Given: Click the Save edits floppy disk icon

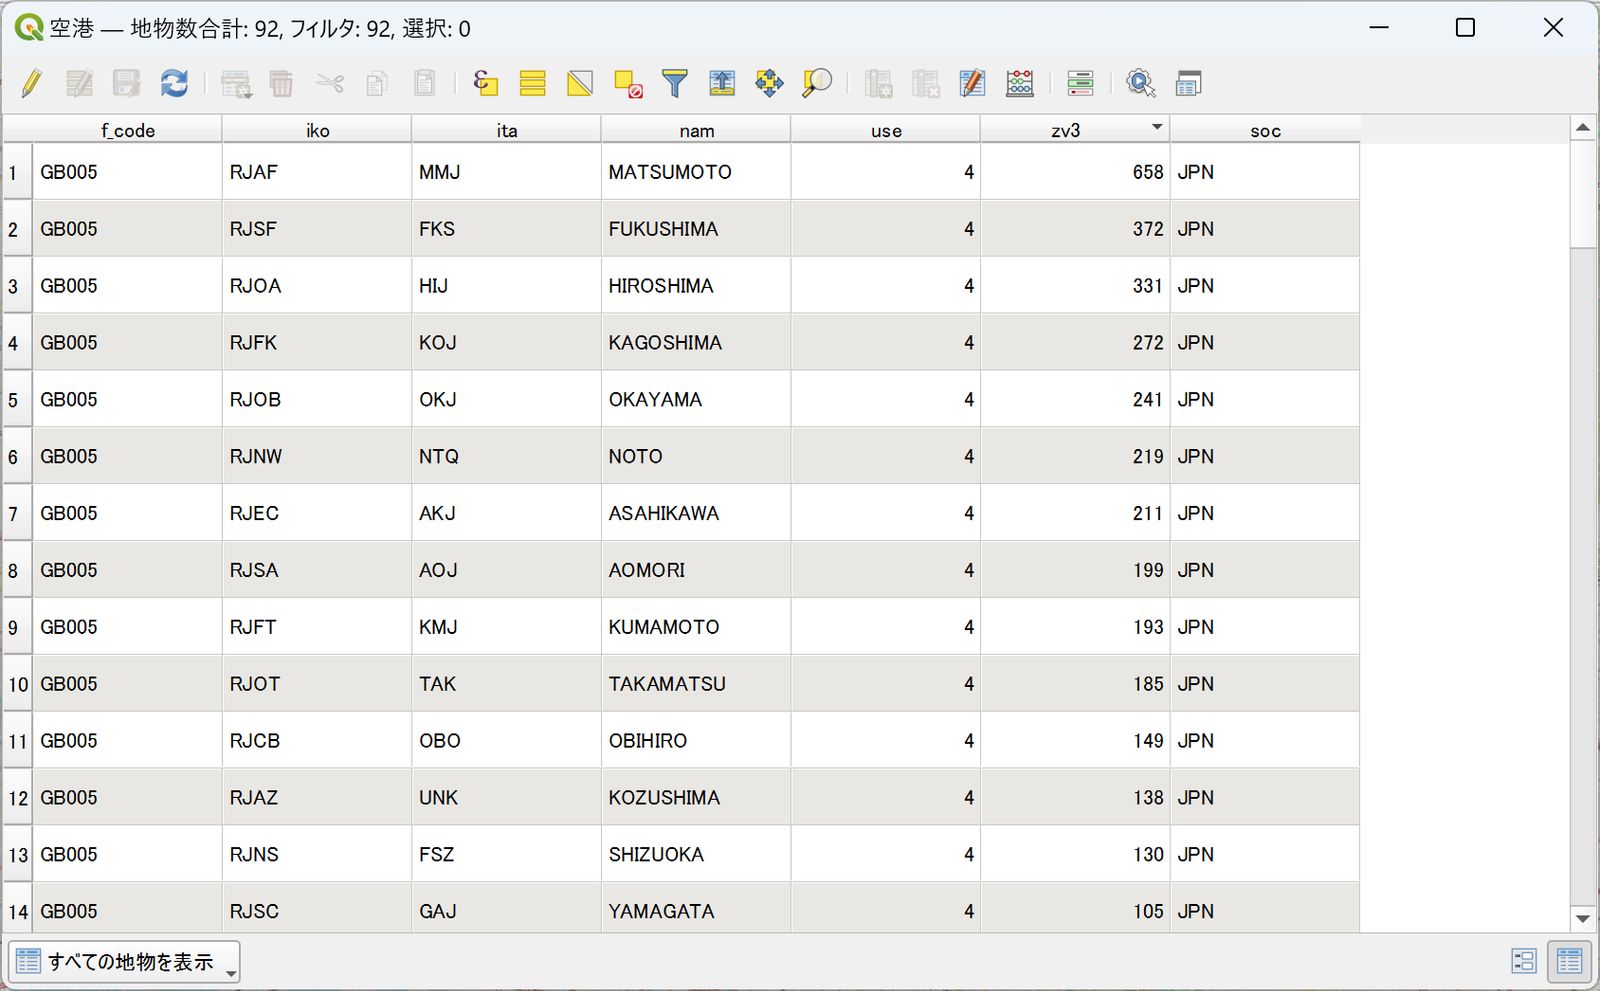Looking at the screenshot, I should (x=126, y=83).
